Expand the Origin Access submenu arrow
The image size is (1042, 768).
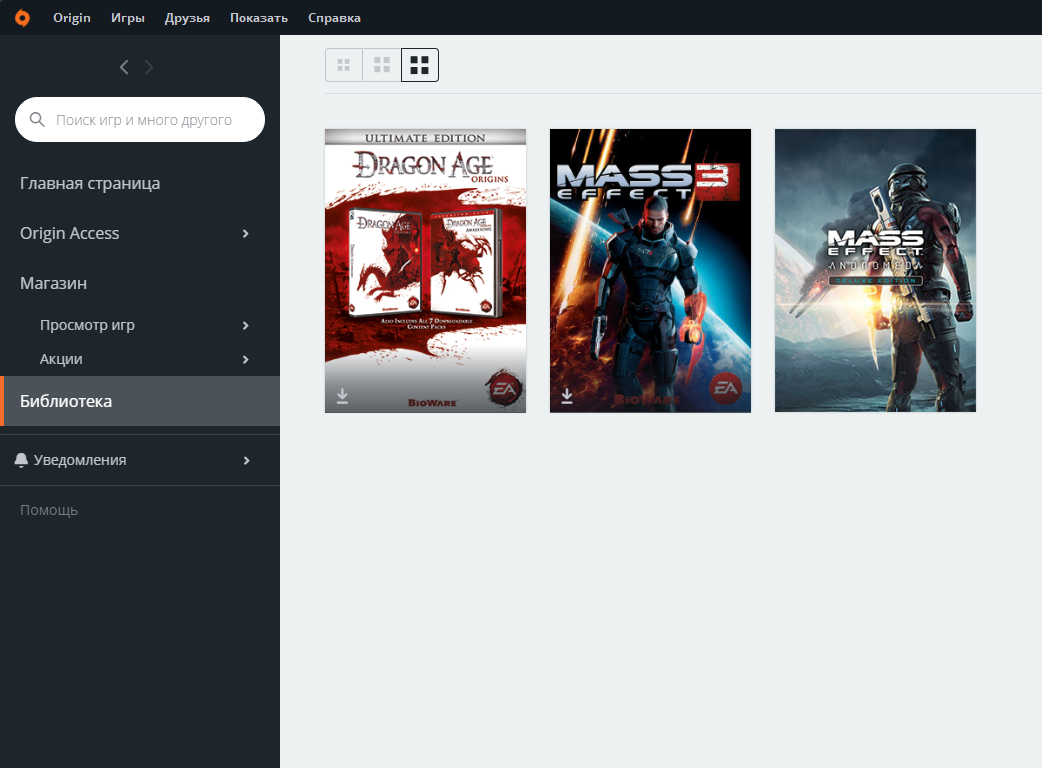click(246, 233)
